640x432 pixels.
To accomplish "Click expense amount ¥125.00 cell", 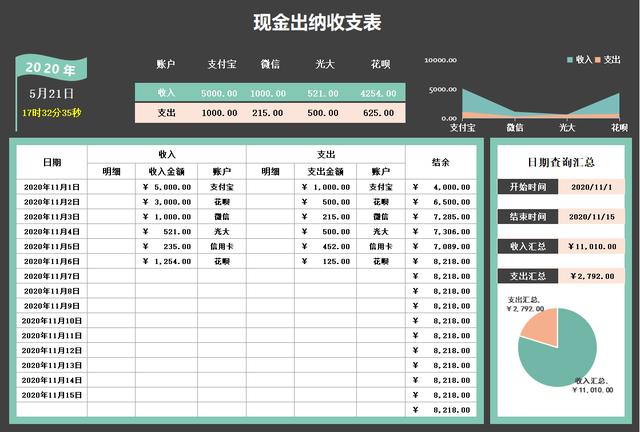I will [x=325, y=261].
